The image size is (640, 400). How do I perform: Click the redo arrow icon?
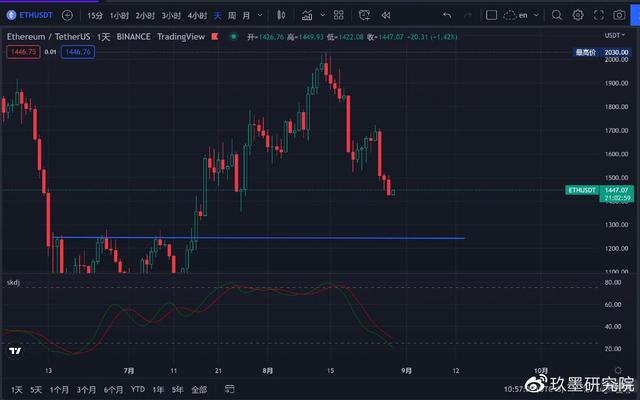468,16
